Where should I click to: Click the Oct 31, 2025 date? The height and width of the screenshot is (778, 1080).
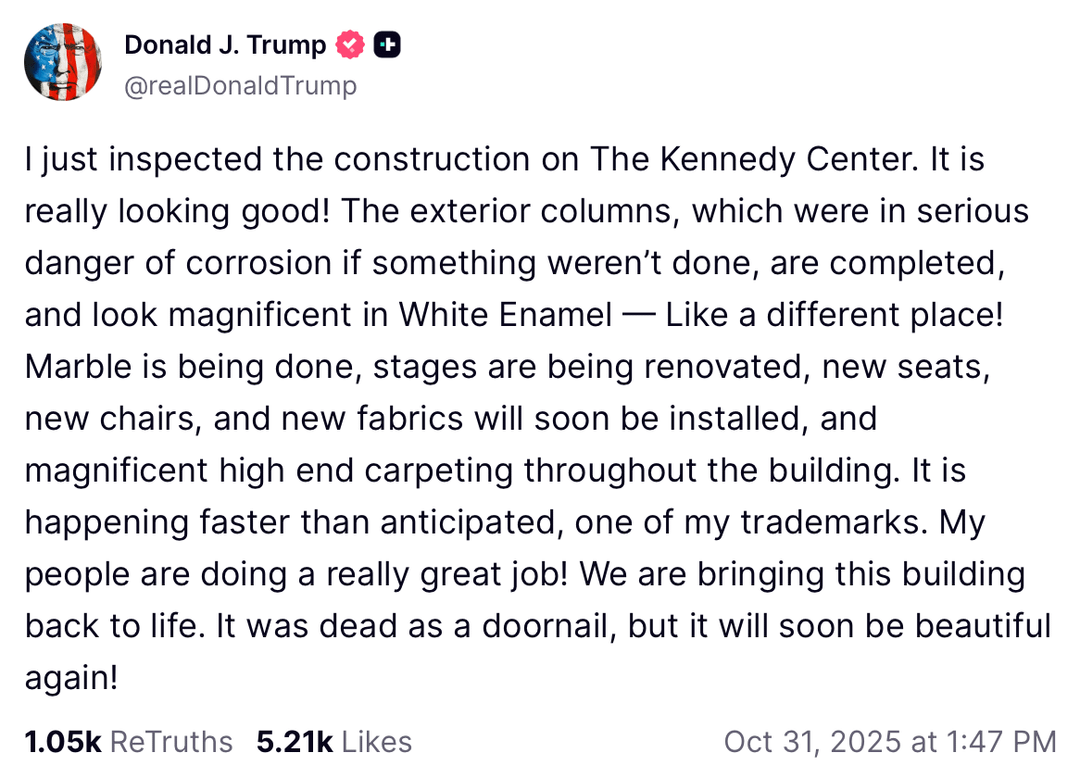point(812,741)
